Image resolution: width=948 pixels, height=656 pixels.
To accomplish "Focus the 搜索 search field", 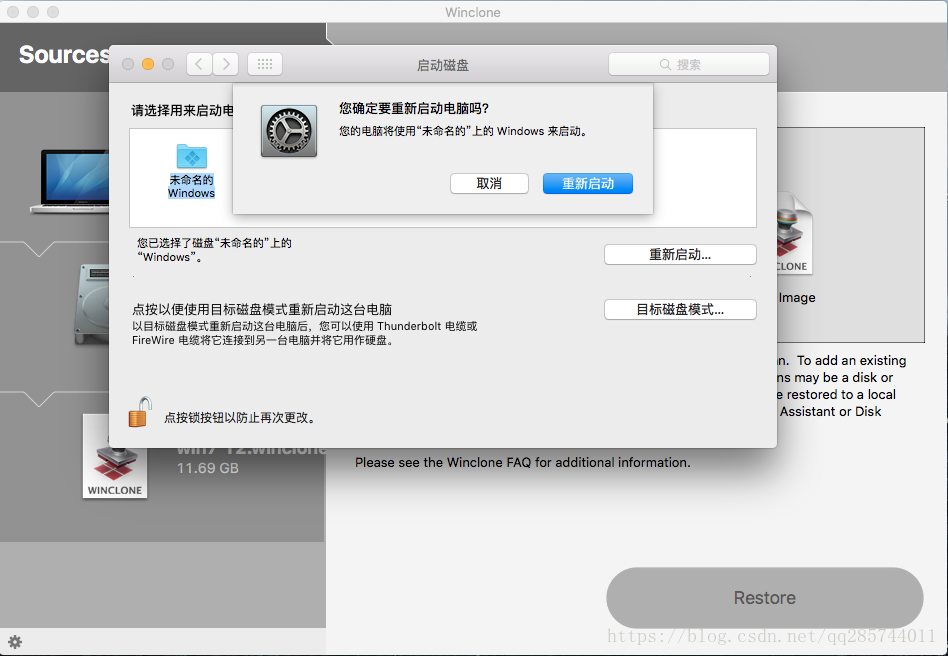I will (689, 64).
